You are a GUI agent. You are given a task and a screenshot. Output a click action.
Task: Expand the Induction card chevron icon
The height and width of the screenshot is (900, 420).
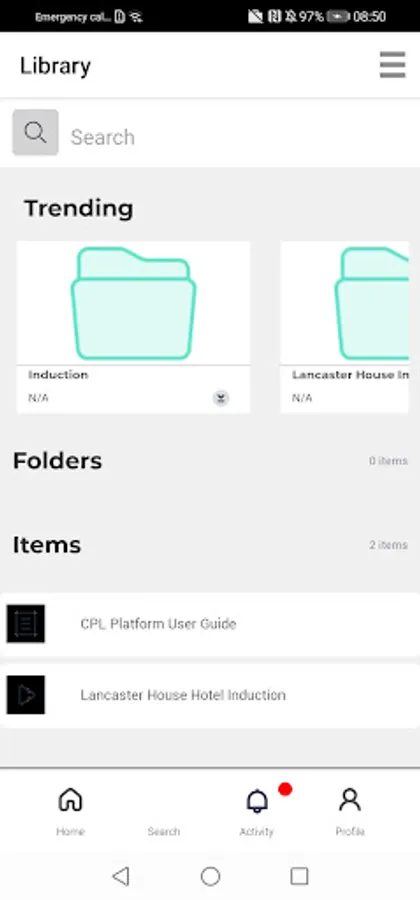[x=221, y=398]
